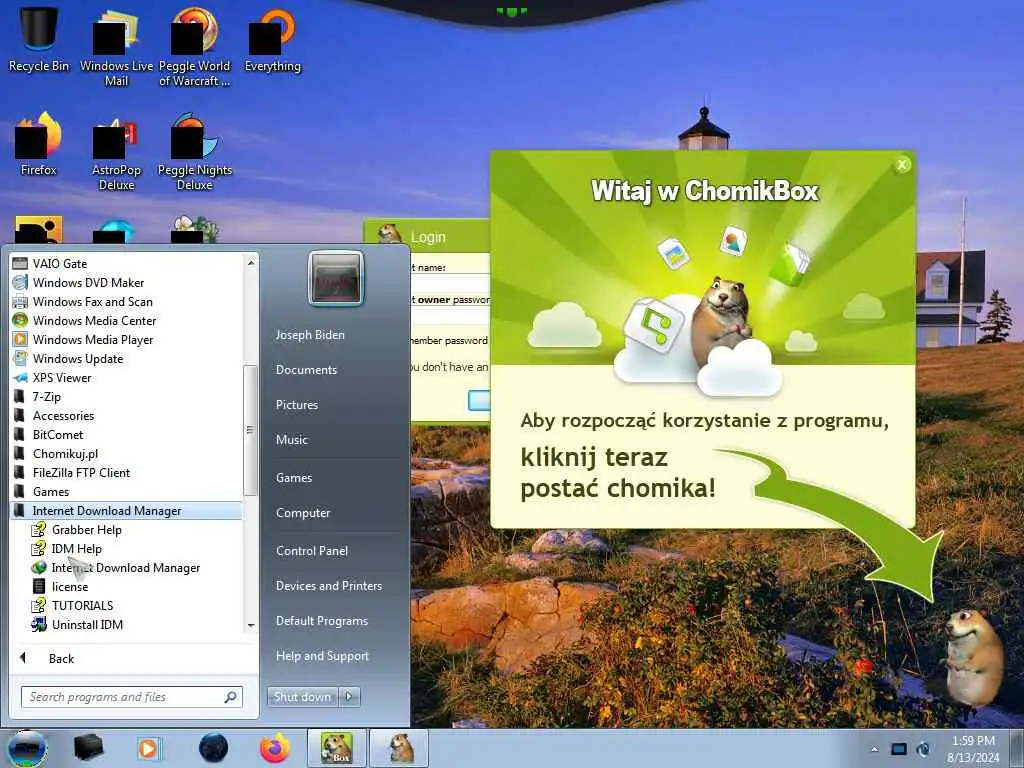The width and height of the screenshot is (1024, 768).
Task: Open the Peggle Nights Deluxe desktop shortcut
Action: pyautogui.click(x=195, y=152)
